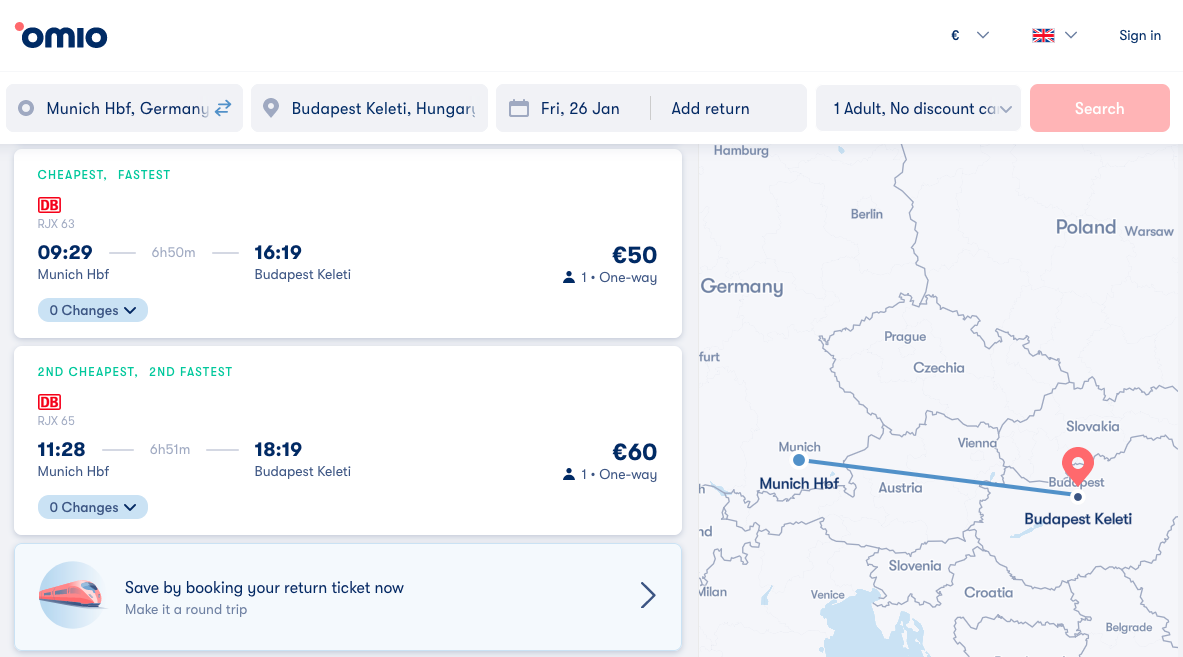The height and width of the screenshot is (657, 1183).
Task: Swap origin and destination stations
Action: 223,108
